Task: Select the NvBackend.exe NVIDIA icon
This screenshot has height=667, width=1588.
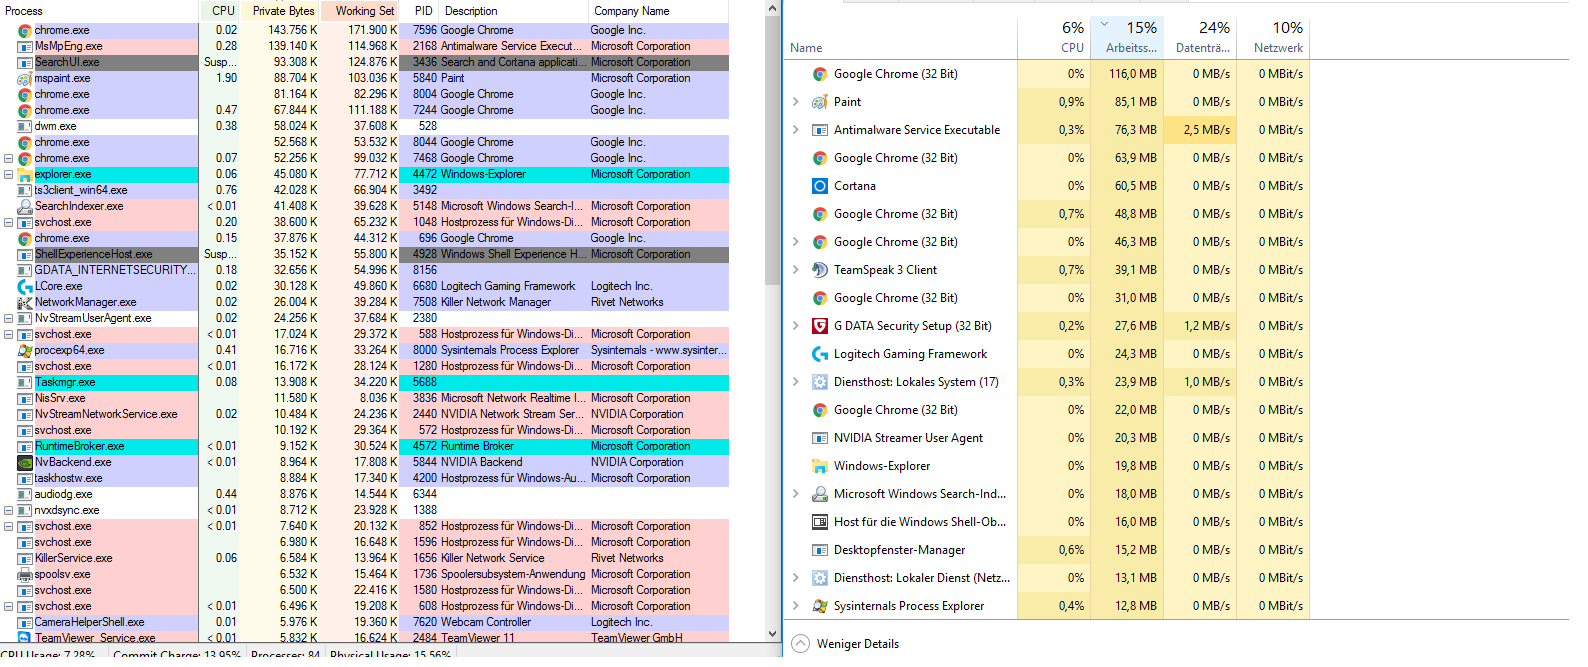Action: point(25,462)
